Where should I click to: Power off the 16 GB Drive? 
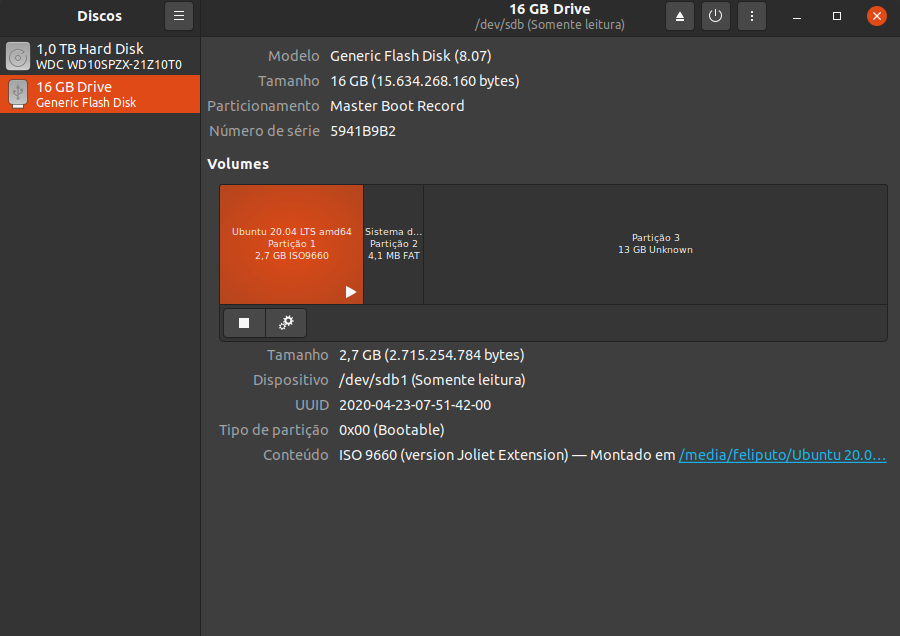[715, 16]
